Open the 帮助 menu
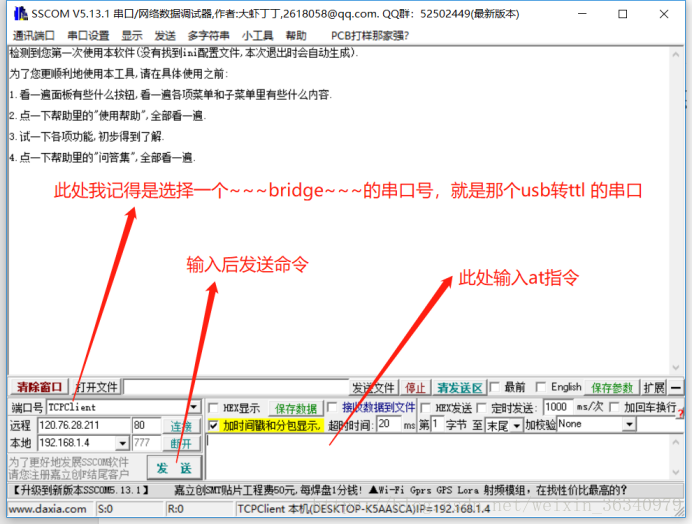Image resolution: width=693 pixels, height=525 pixels. (296, 35)
